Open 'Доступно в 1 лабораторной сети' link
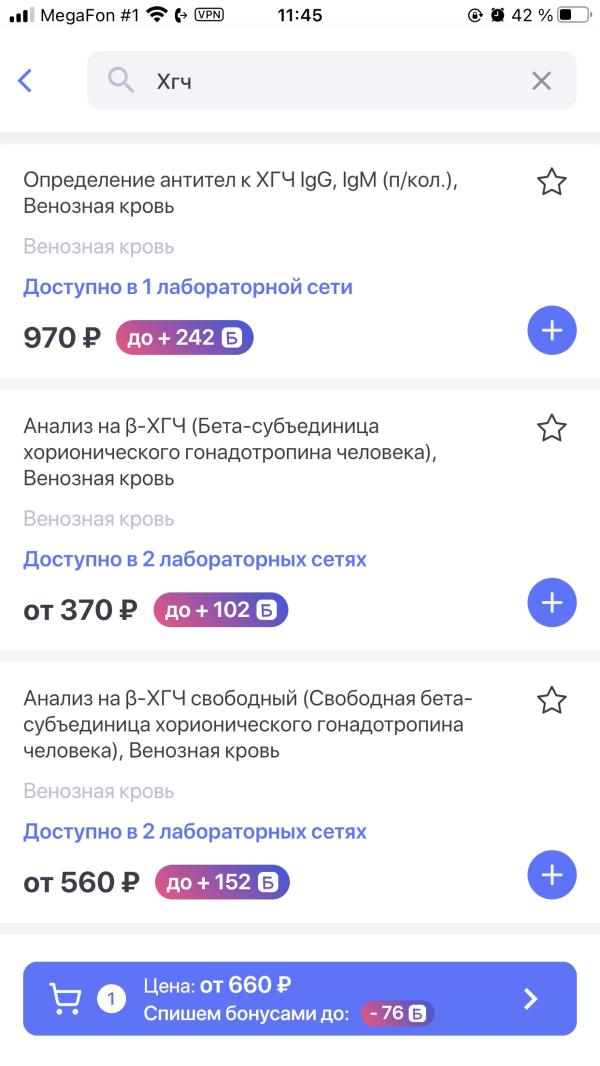The image size is (600, 1066). 188,287
